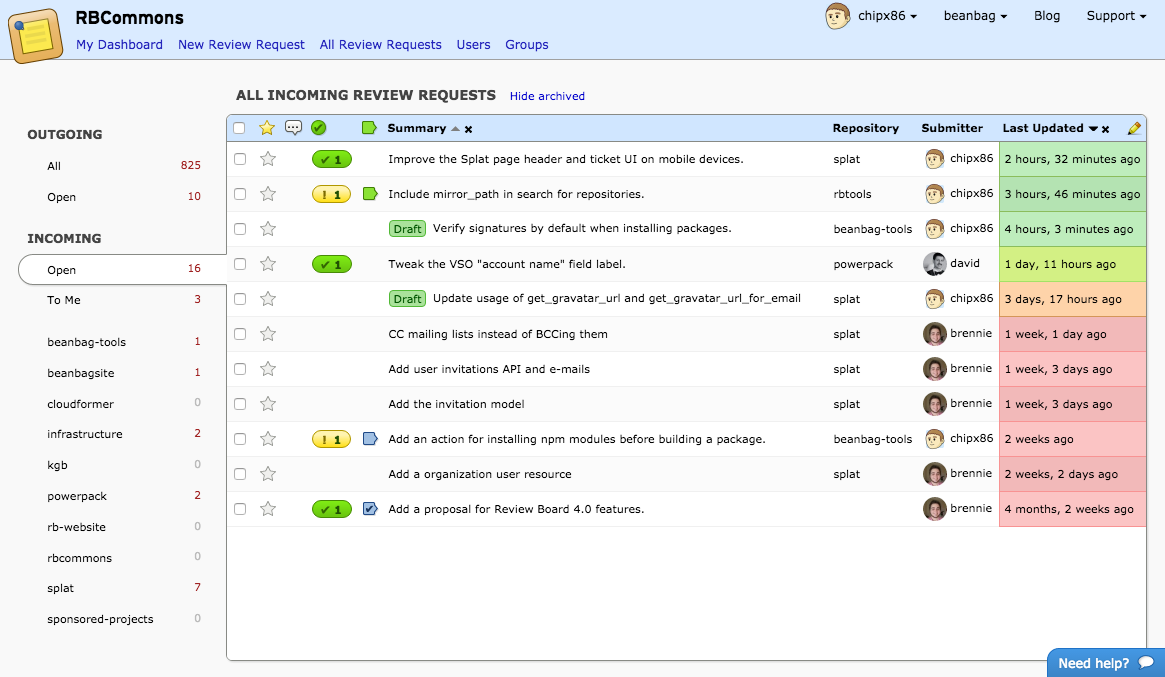The width and height of the screenshot is (1165, 677).
Task: Star the 'Tweak the VSO account name' request
Action: (x=268, y=264)
